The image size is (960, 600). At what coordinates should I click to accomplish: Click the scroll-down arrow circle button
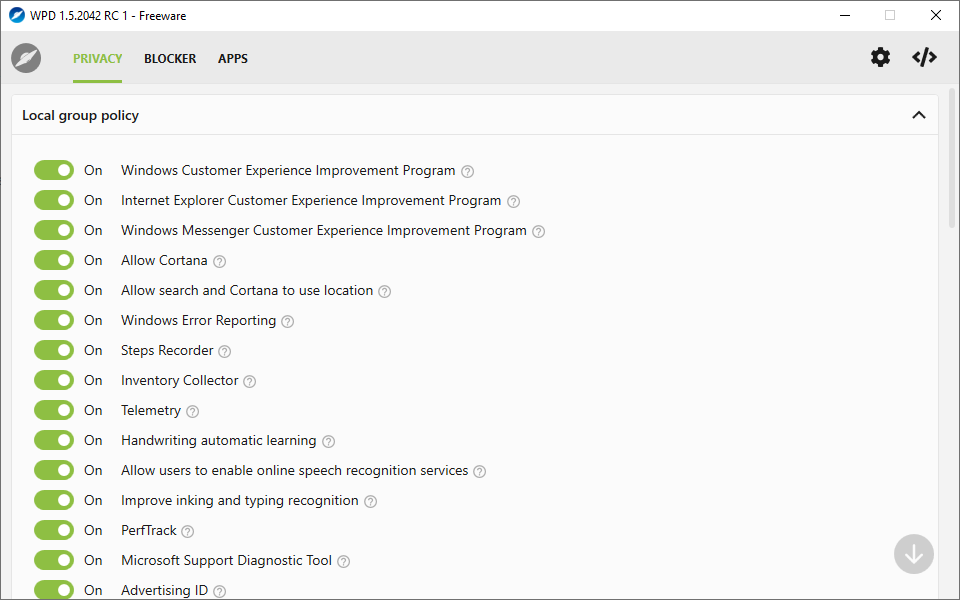913,554
